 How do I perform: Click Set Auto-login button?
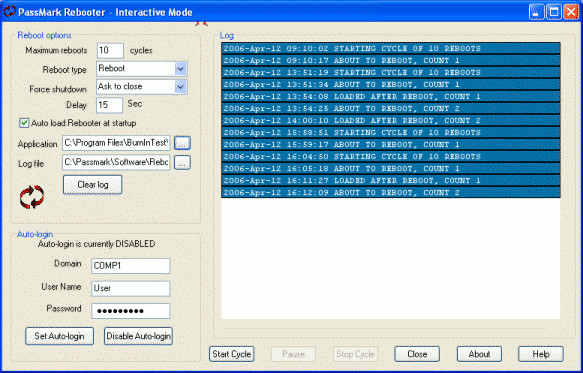click(x=59, y=336)
